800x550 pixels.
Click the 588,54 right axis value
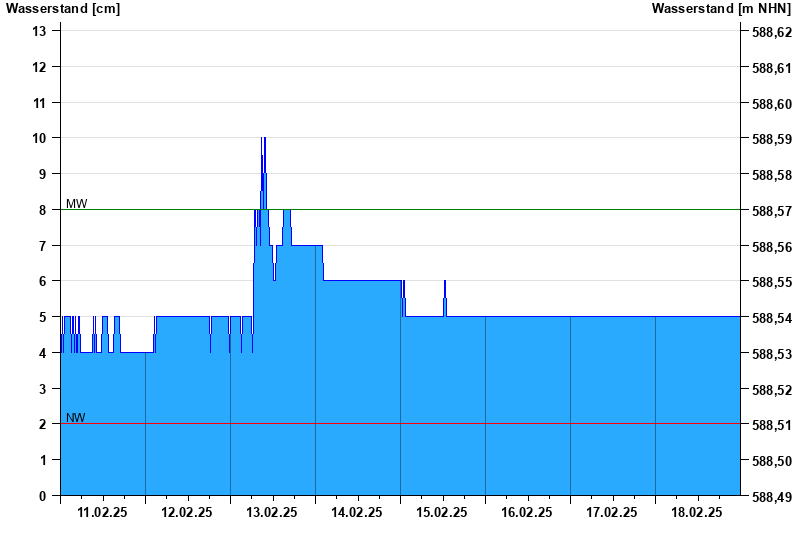coord(772,318)
